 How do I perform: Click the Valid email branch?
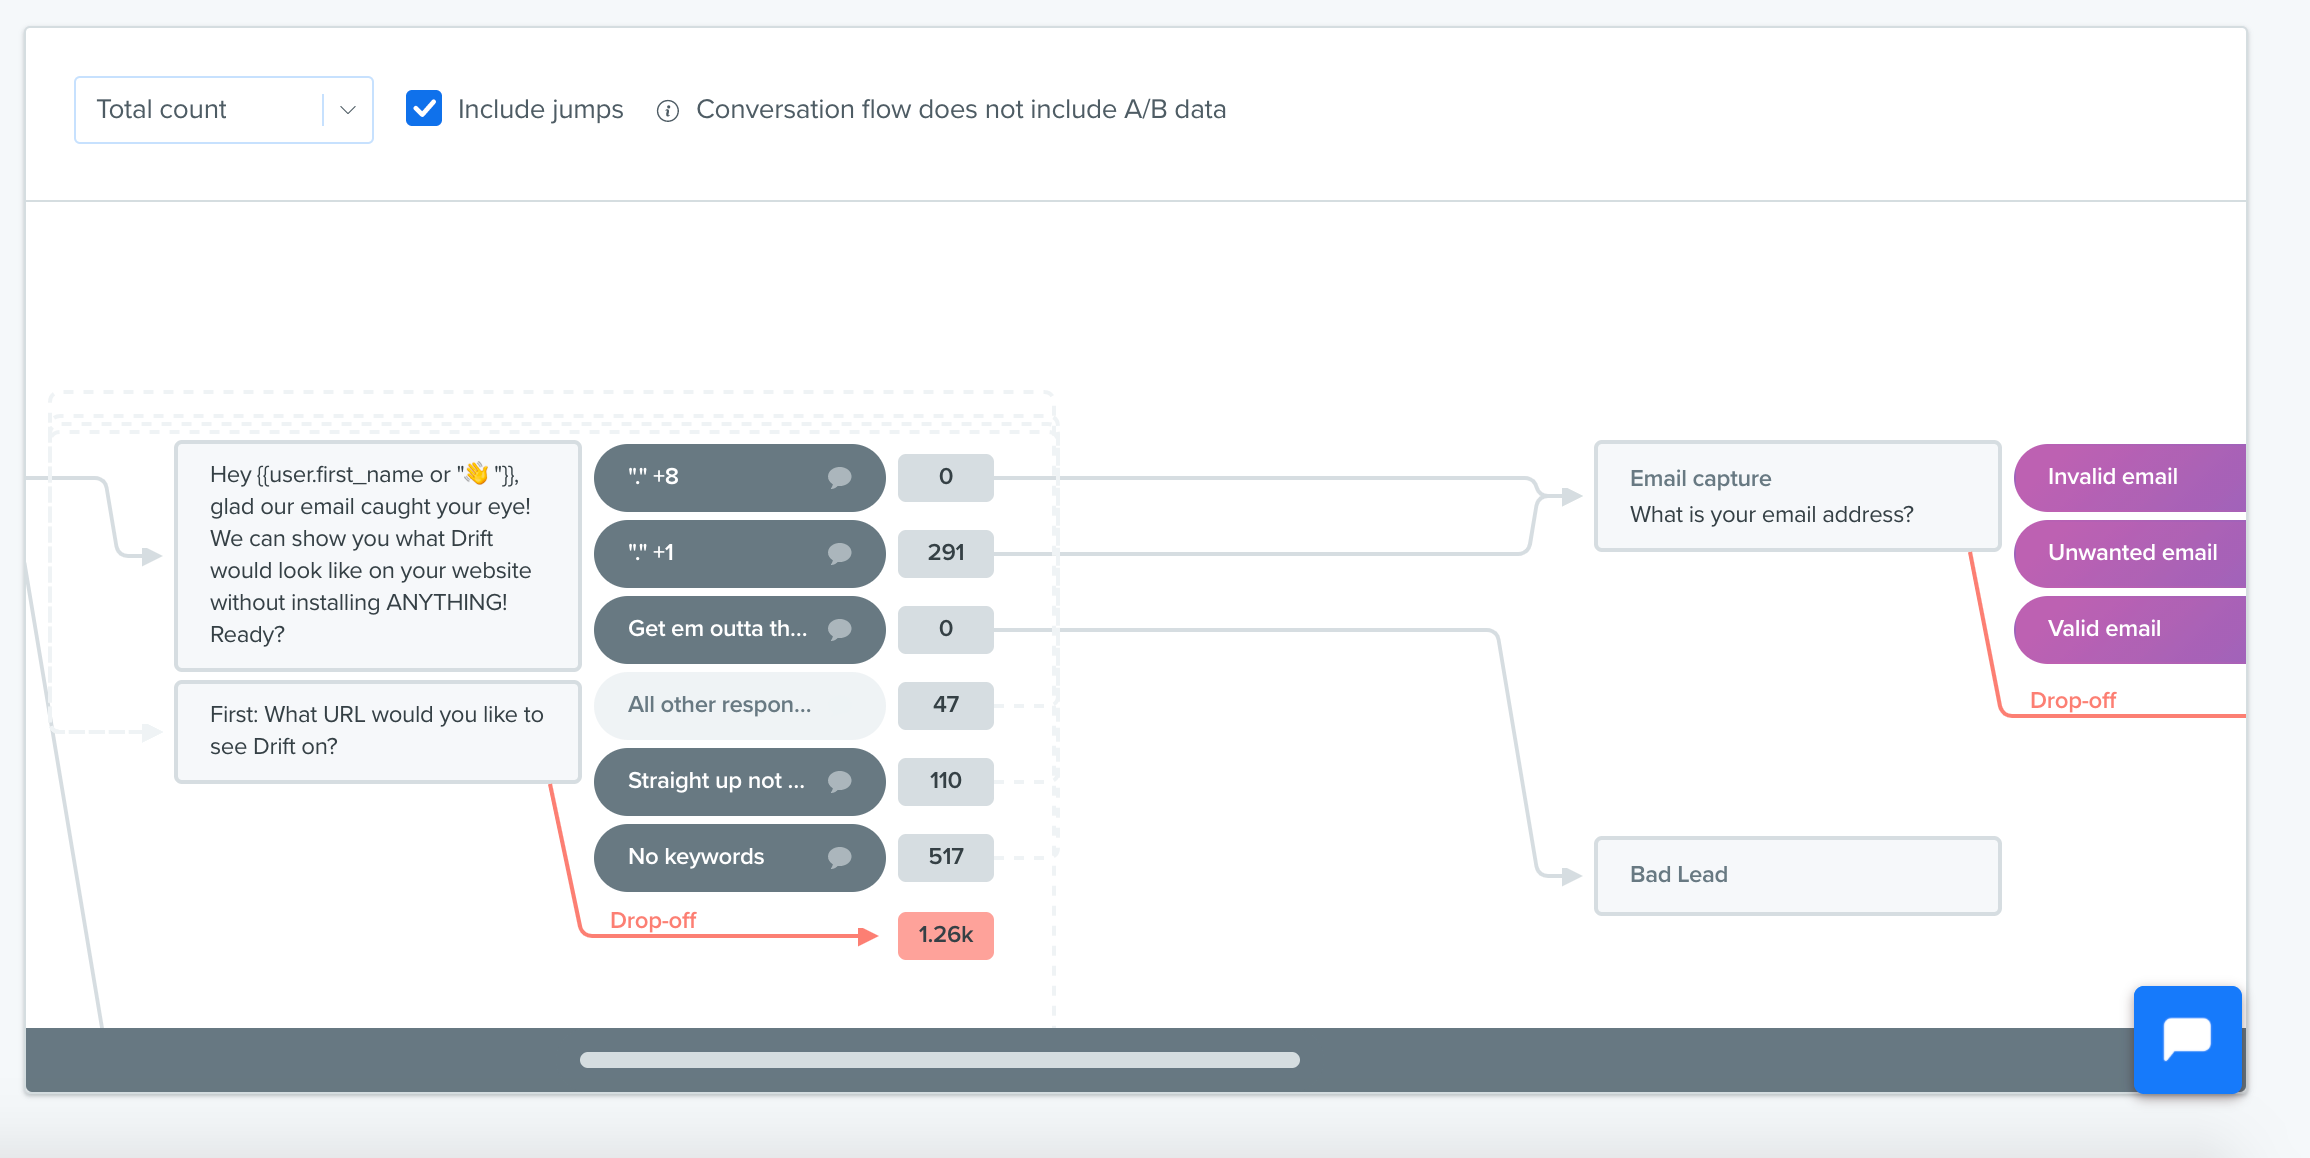click(x=2130, y=630)
